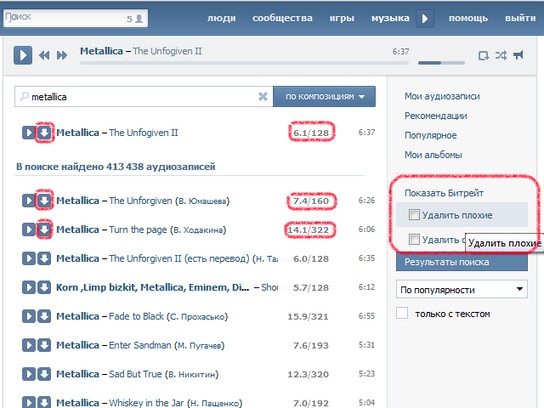The width and height of the screenshot is (544, 408).
Task: Open игры in the top navigation
Action: [342, 18]
